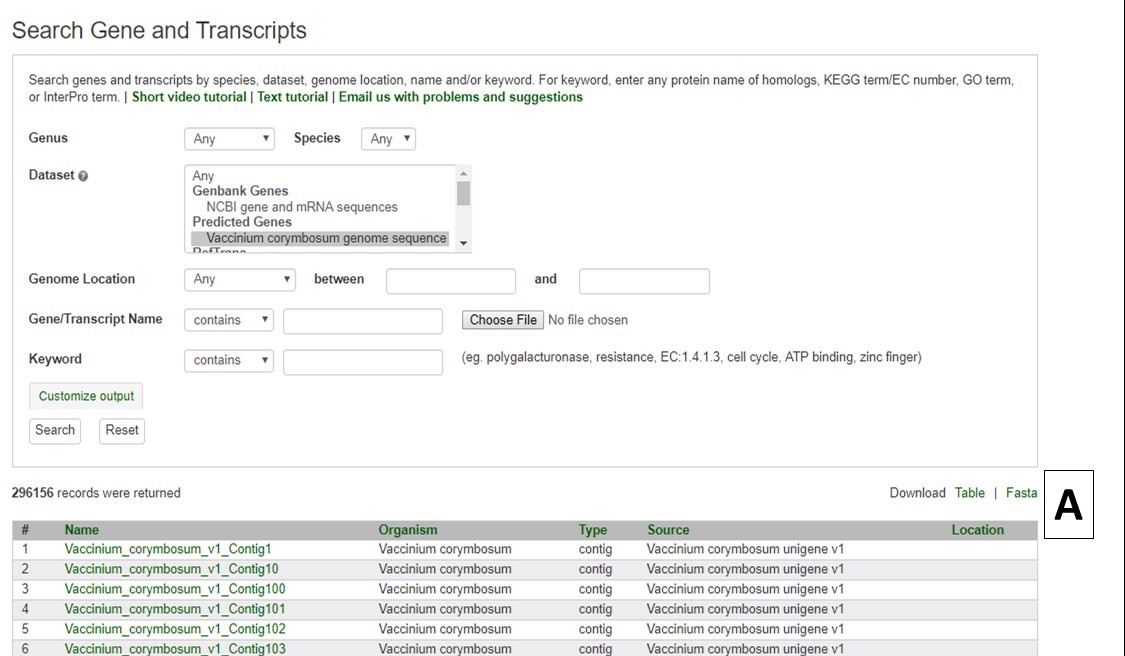Open the Short video tutorial link
Screen dimensions: 1125x656
coord(189,98)
